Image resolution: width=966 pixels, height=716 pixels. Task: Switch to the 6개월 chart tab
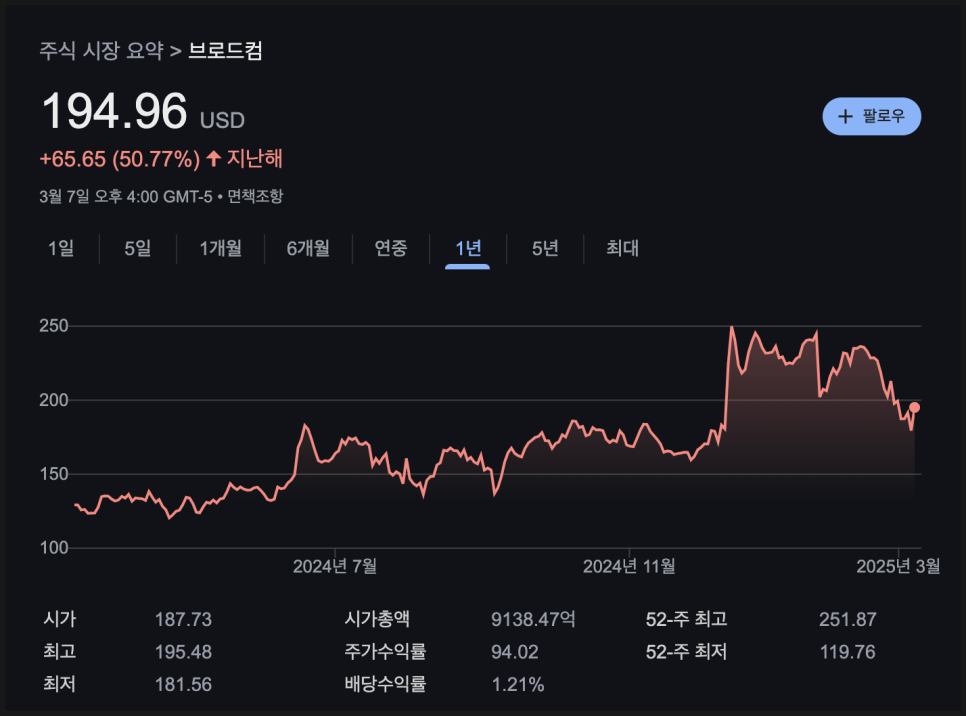click(308, 248)
